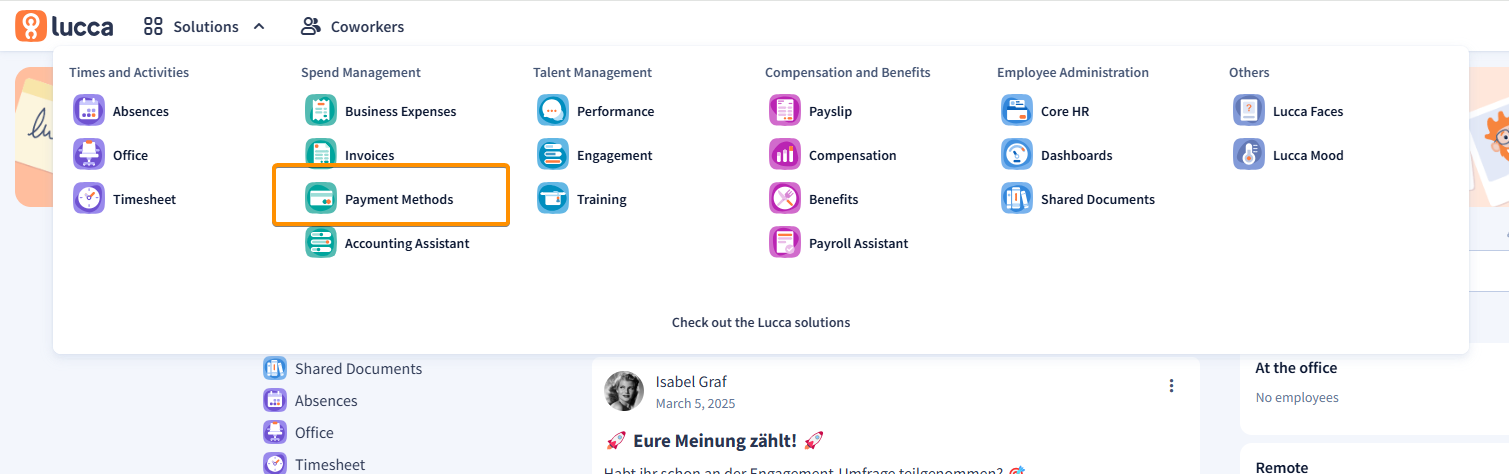Open the Performance solution icon

tap(553, 111)
